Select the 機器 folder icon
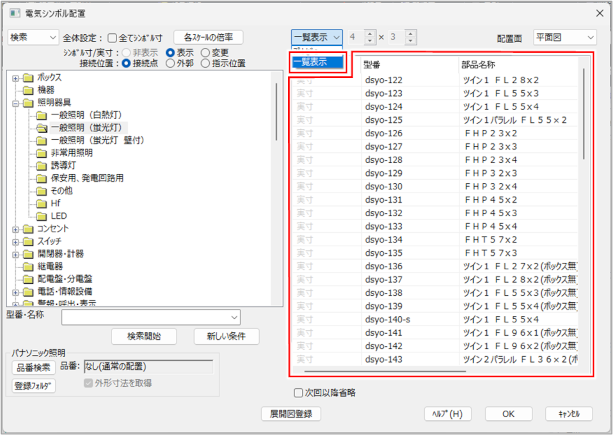613x435 pixels. [28, 90]
